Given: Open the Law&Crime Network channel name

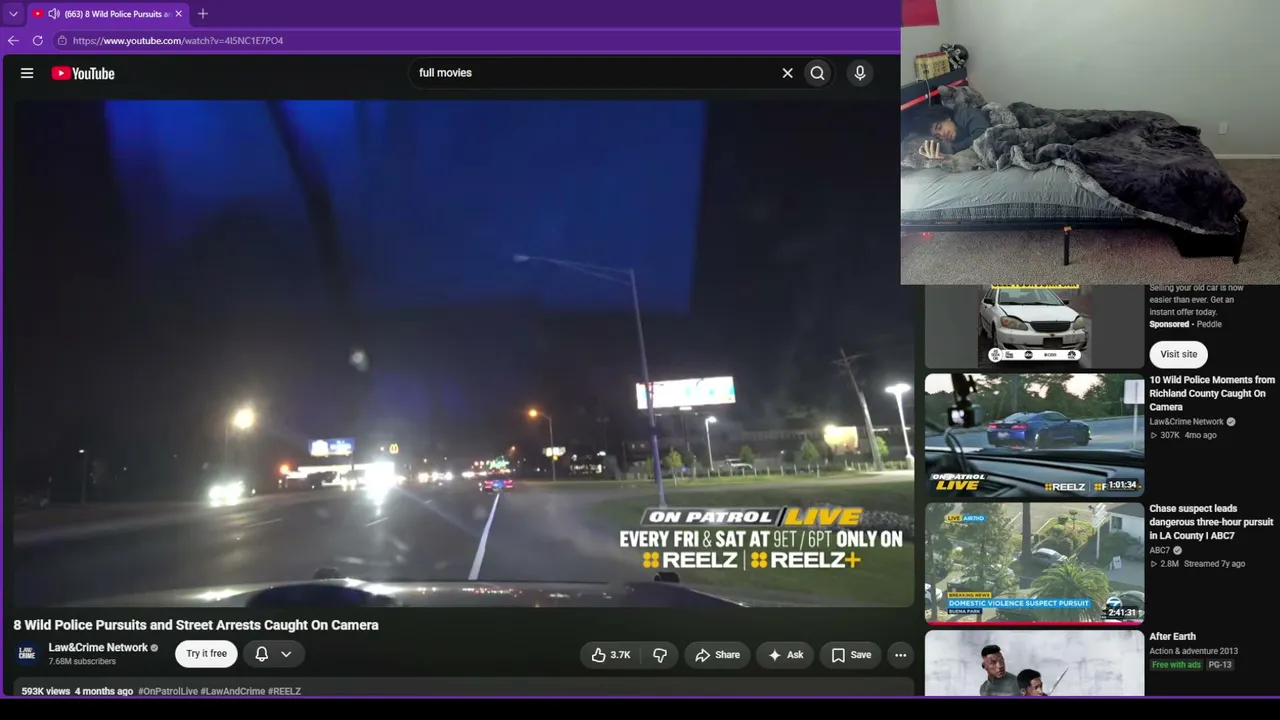Looking at the screenshot, I should click(98, 648).
